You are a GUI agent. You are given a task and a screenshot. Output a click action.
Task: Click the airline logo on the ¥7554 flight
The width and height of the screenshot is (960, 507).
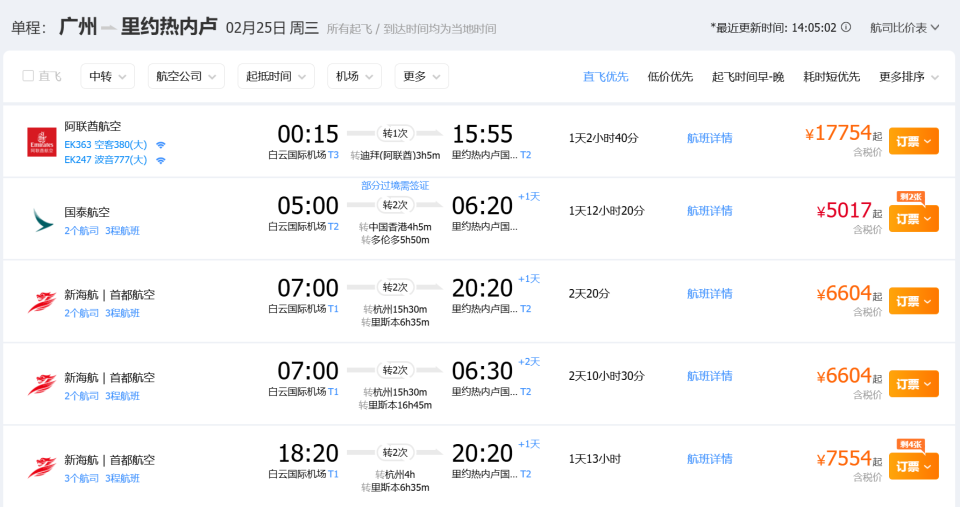coord(42,467)
